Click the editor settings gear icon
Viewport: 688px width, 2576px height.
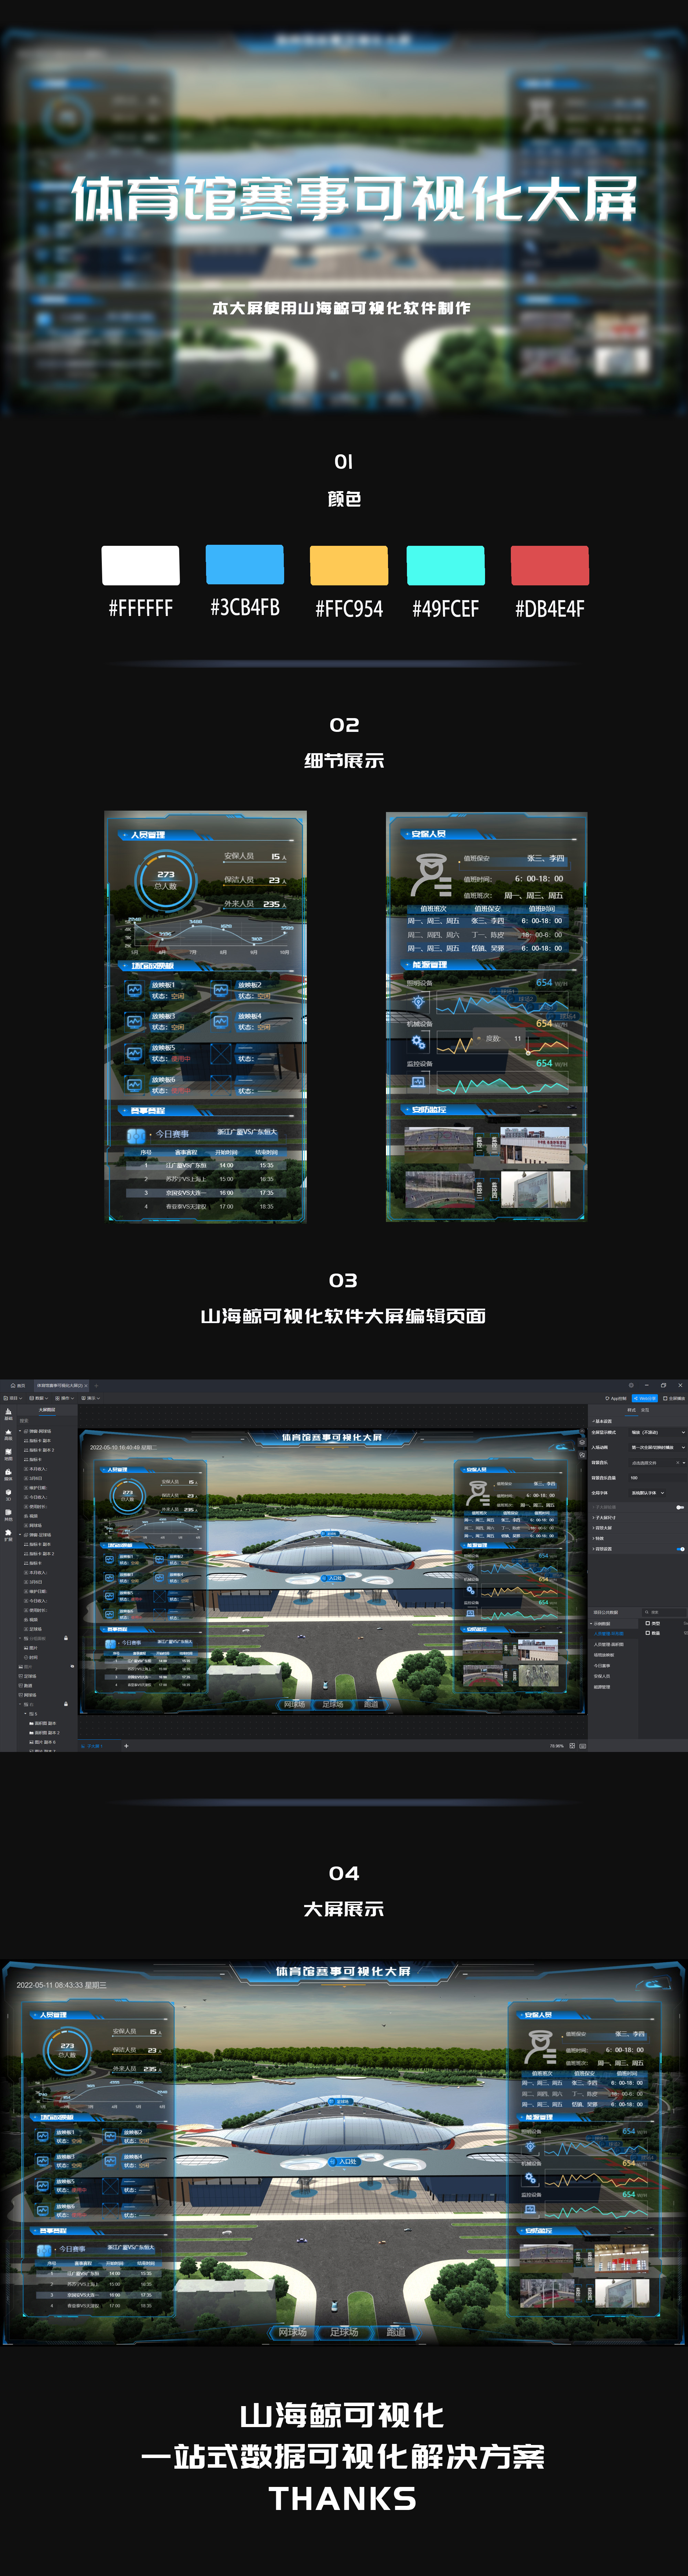pyautogui.click(x=631, y=1385)
